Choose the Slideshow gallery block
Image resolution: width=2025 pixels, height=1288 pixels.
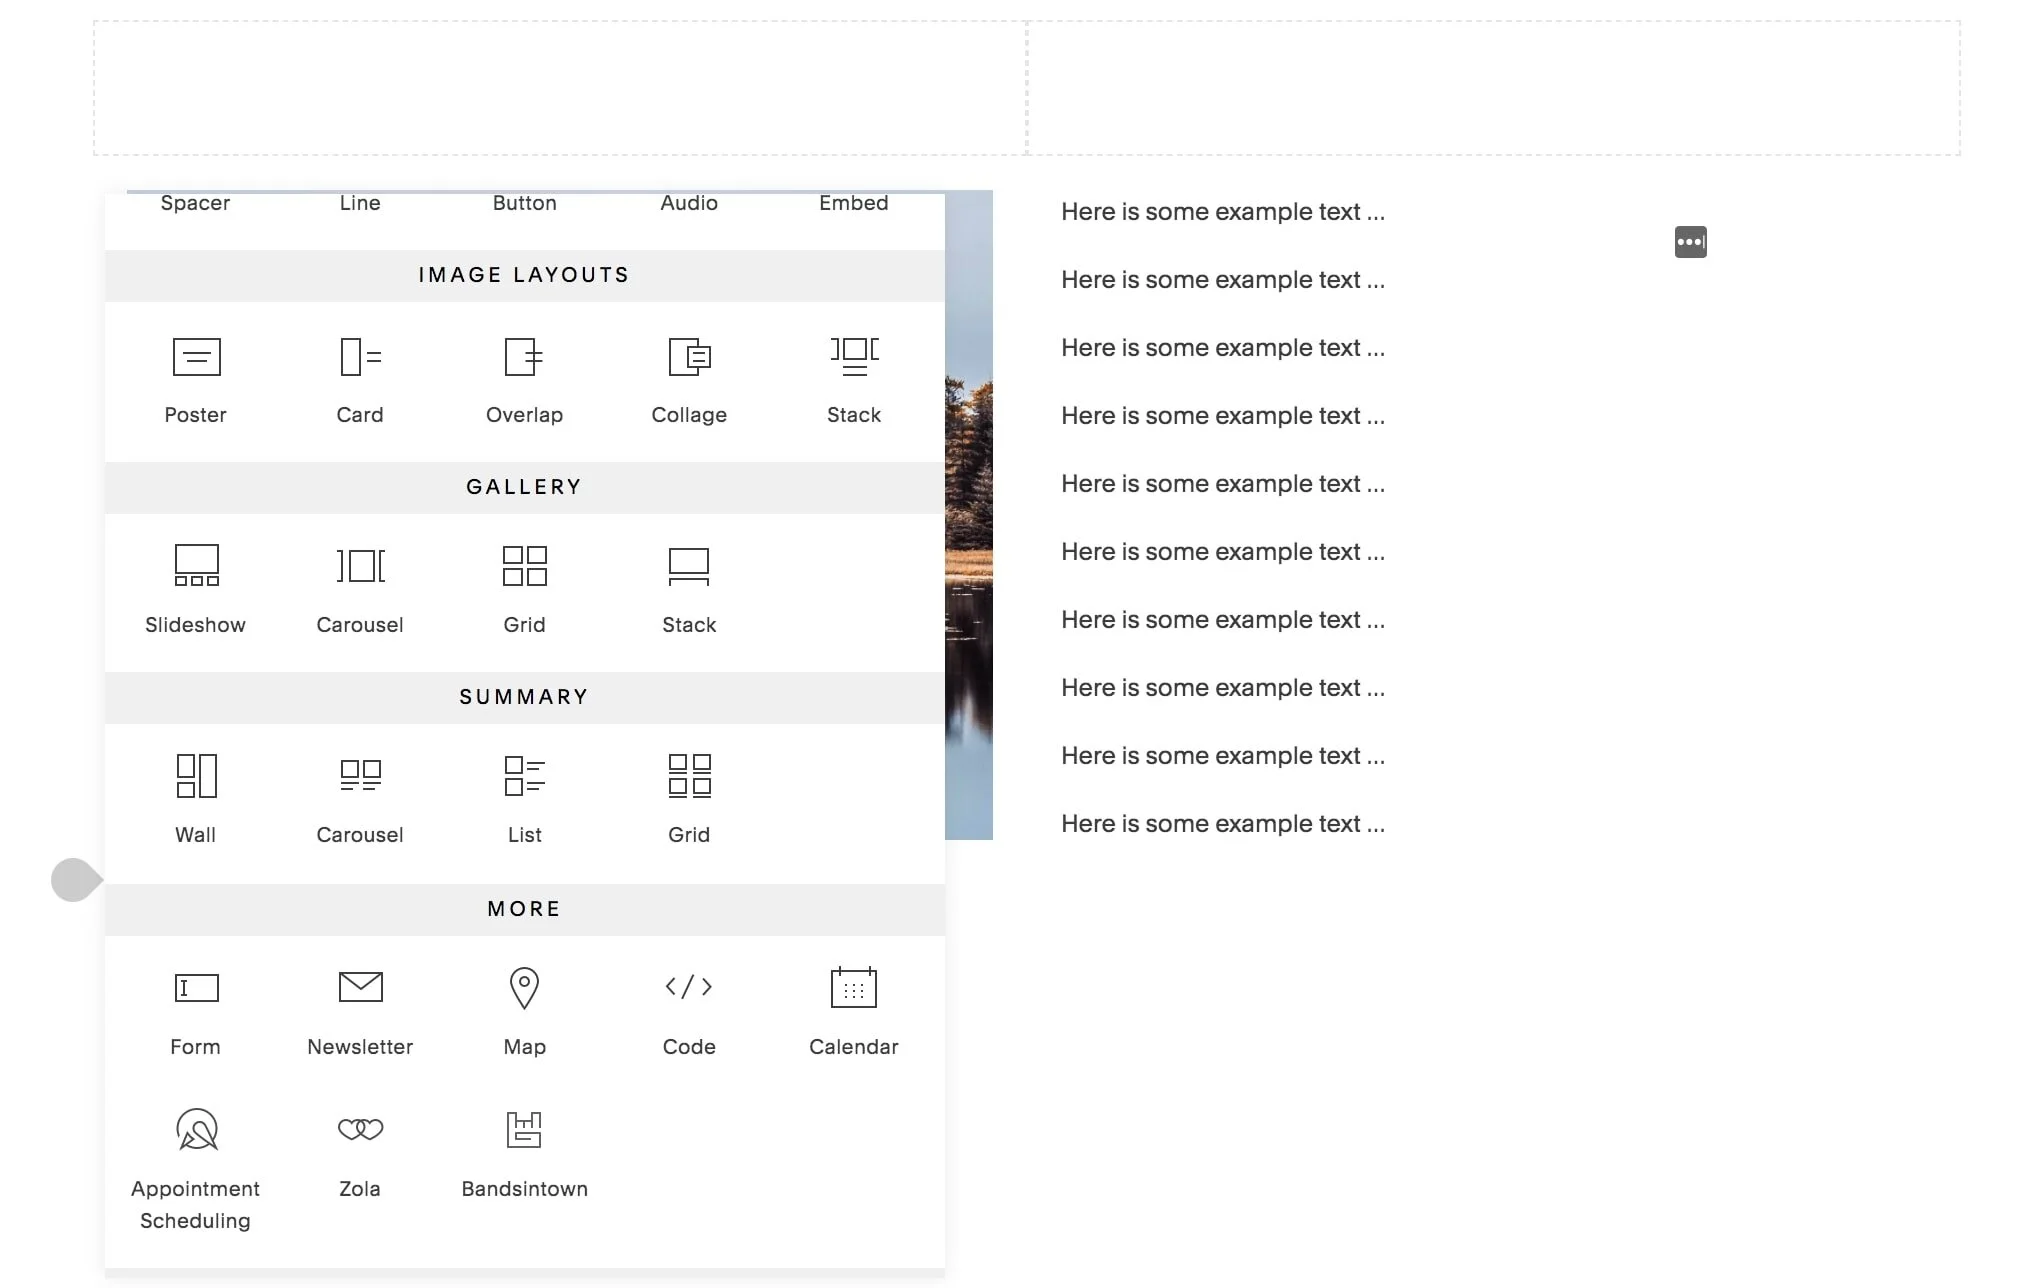pos(195,590)
